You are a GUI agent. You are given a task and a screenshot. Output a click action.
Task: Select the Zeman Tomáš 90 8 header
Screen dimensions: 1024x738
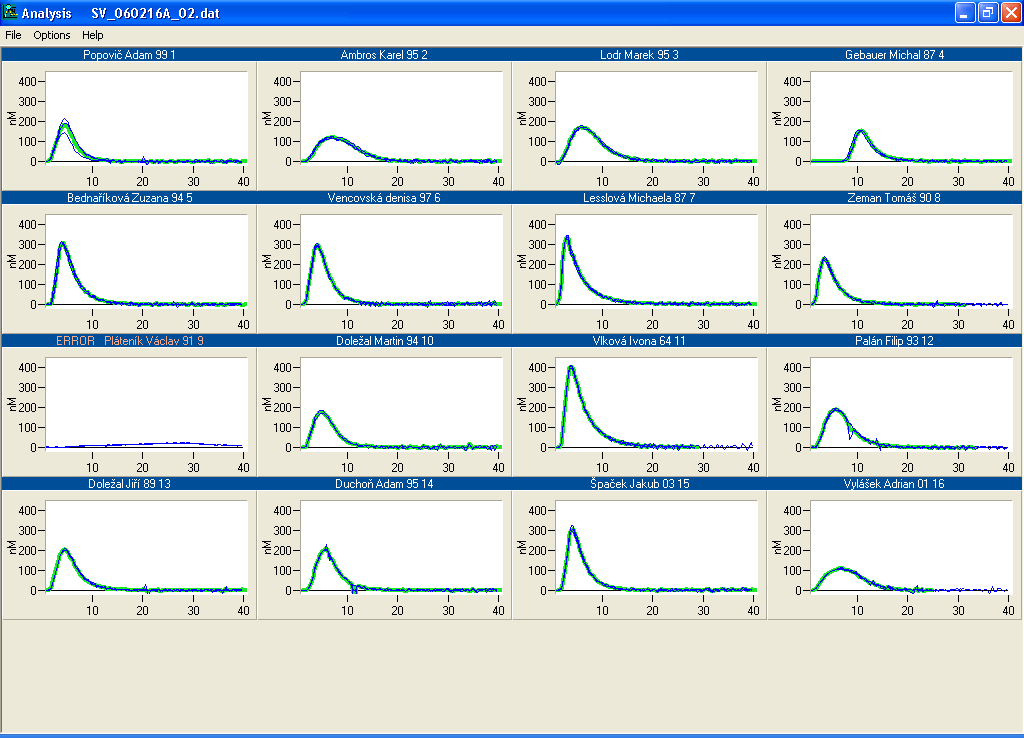(895, 198)
